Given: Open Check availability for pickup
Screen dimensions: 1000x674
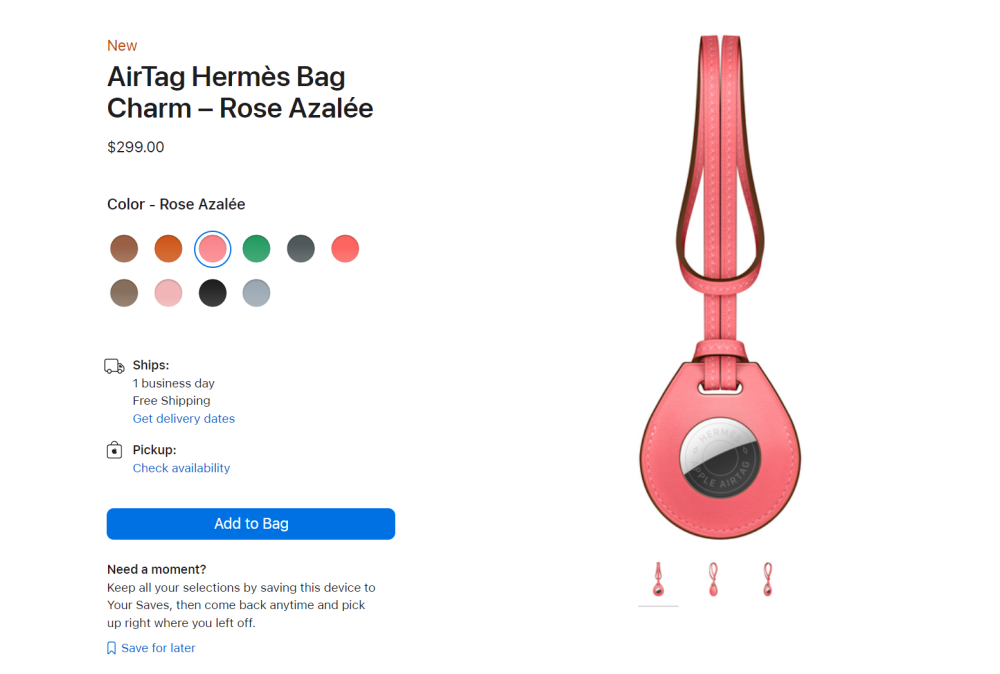Looking at the screenshot, I should pyautogui.click(x=181, y=468).
